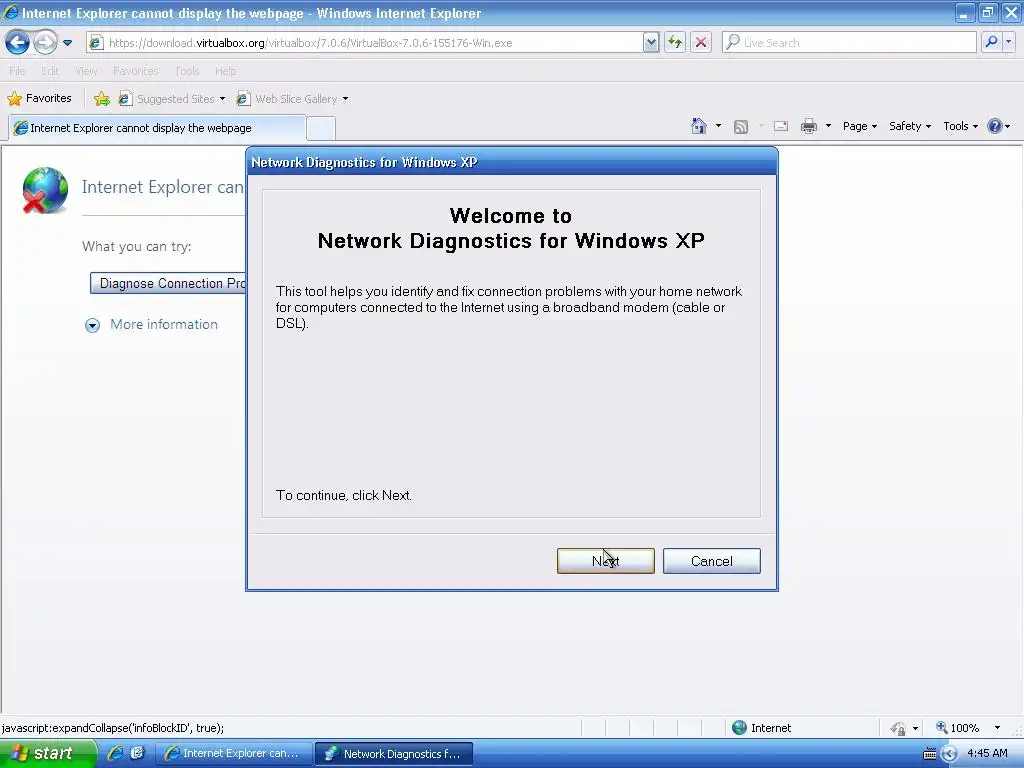The width and height of the screenshot is (1024, 768).
Task: Click Diagnose Connection Problems button
Action: 168,283
